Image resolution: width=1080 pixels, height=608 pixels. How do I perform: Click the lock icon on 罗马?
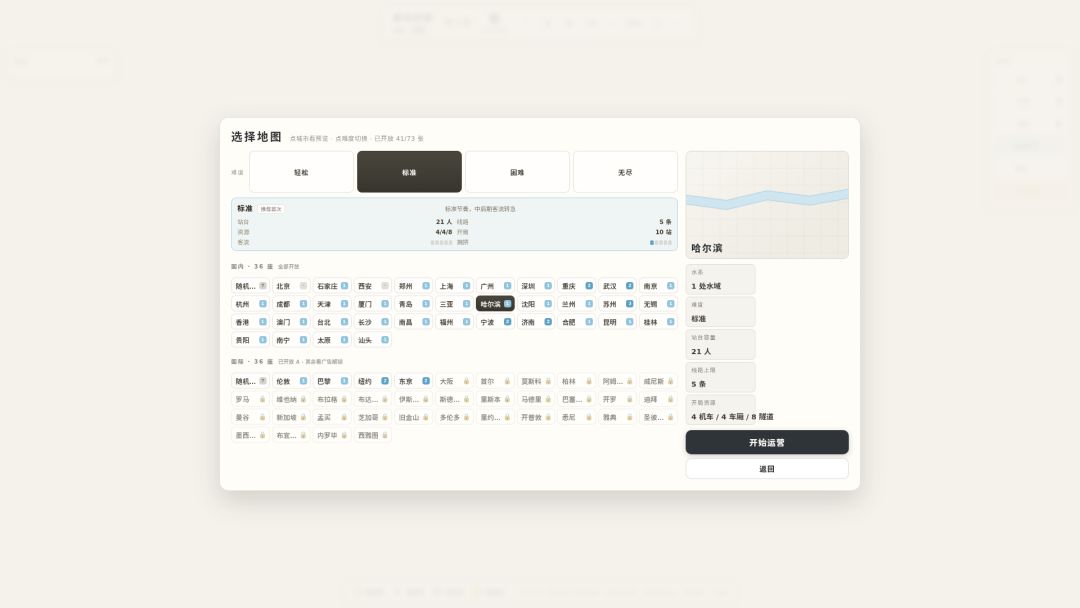[262, 399]
